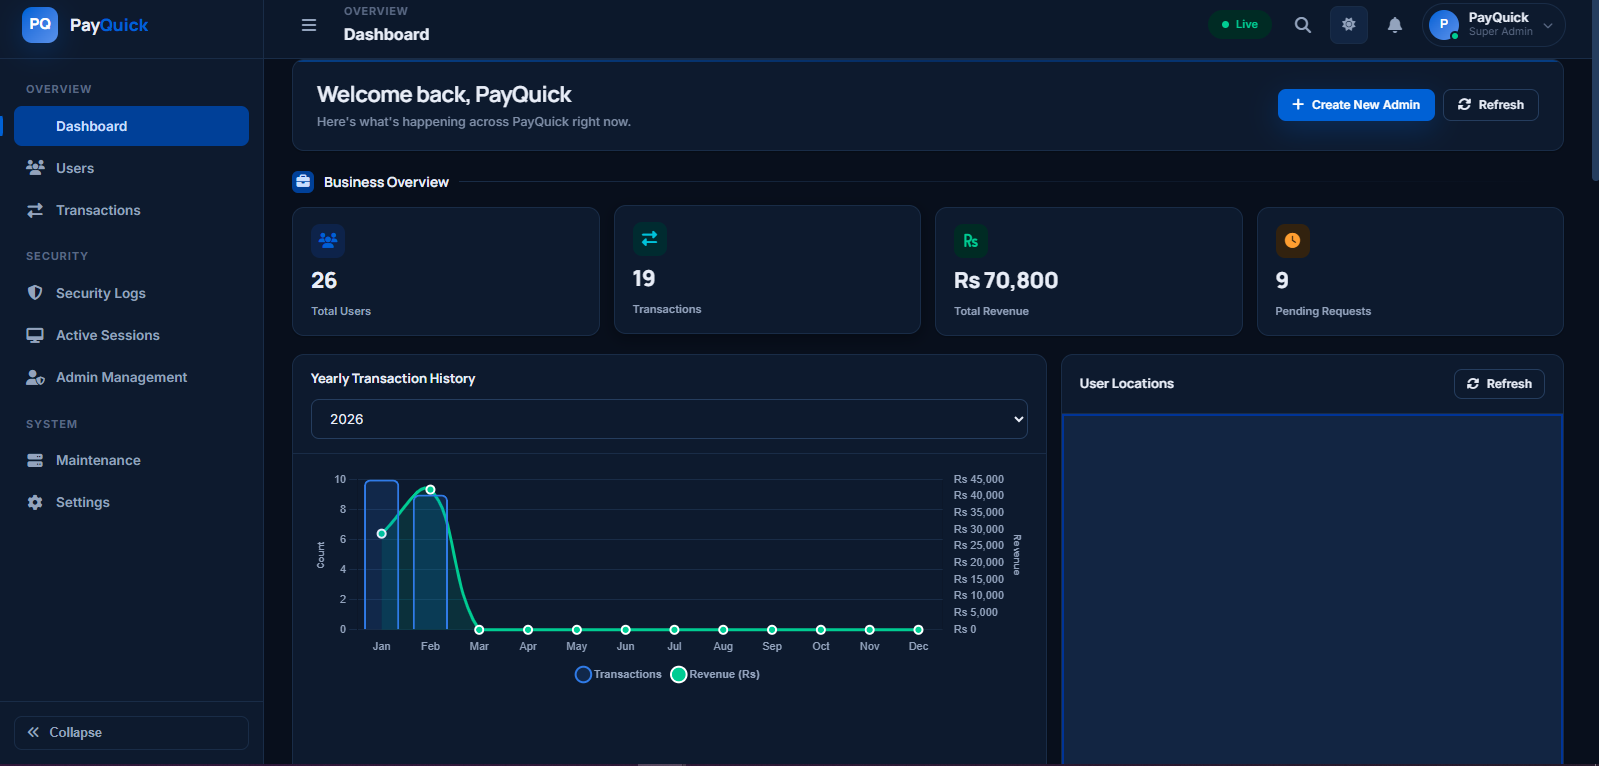Click the Live status badge

pyautogui.click(x=1240, y=25)
